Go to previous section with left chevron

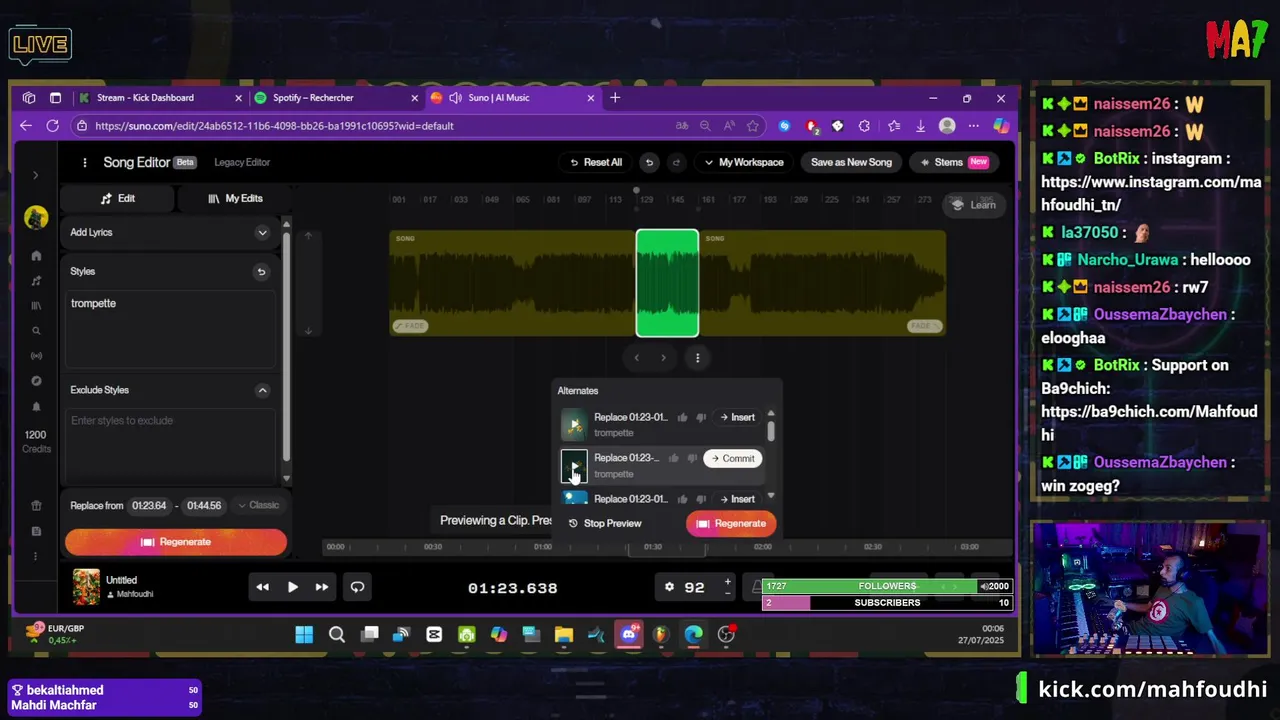pyautogui.click(x=637, y=357)
